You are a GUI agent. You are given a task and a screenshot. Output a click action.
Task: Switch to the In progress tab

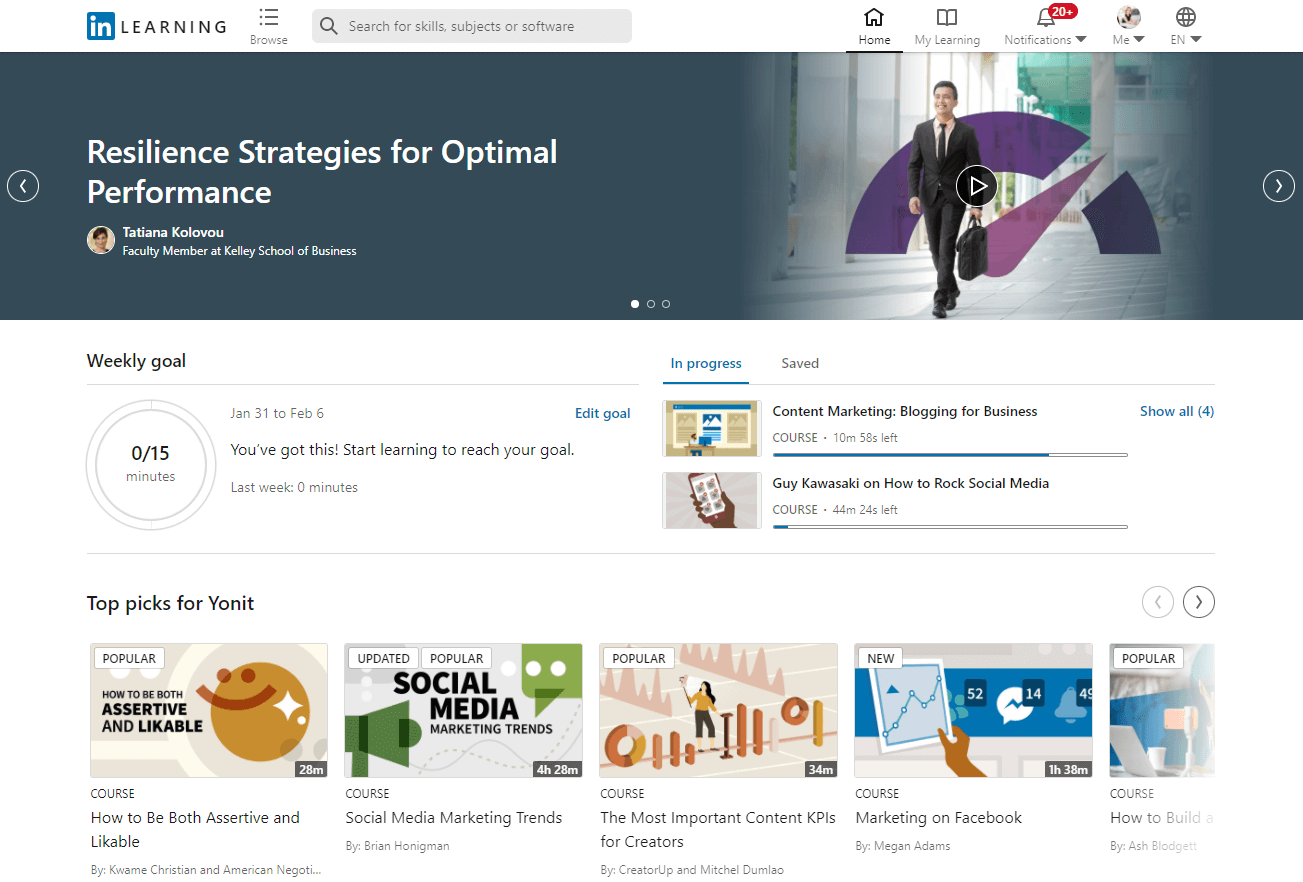pos(706,363)
